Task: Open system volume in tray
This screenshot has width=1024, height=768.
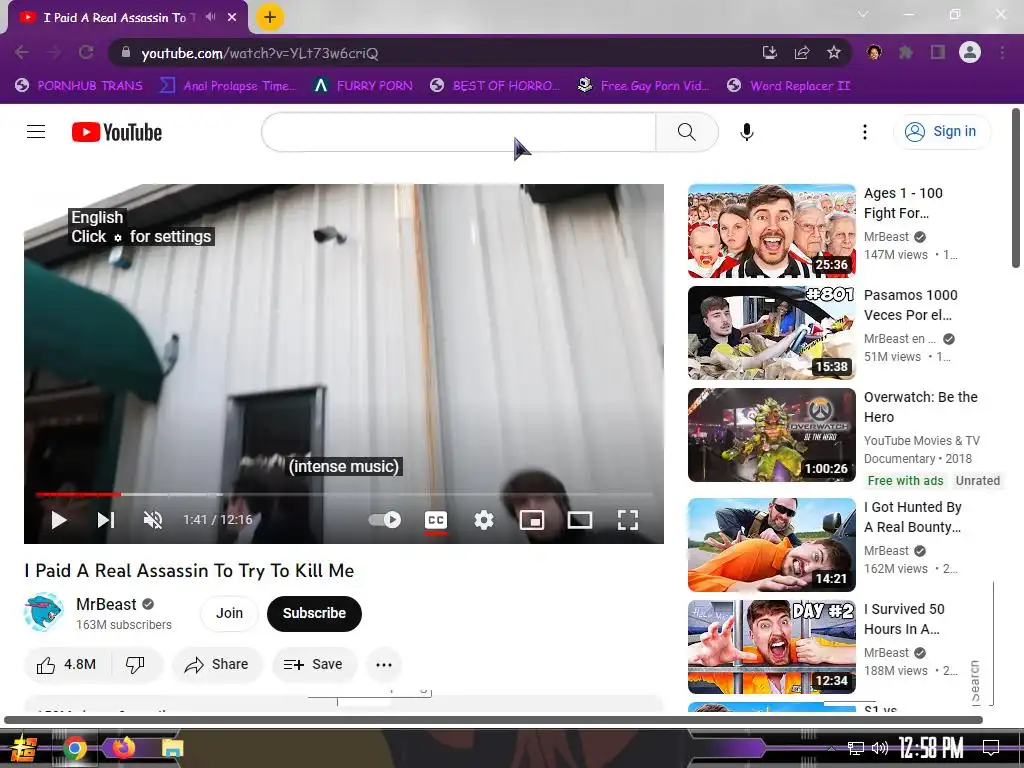Action: [x=880, y=748]
